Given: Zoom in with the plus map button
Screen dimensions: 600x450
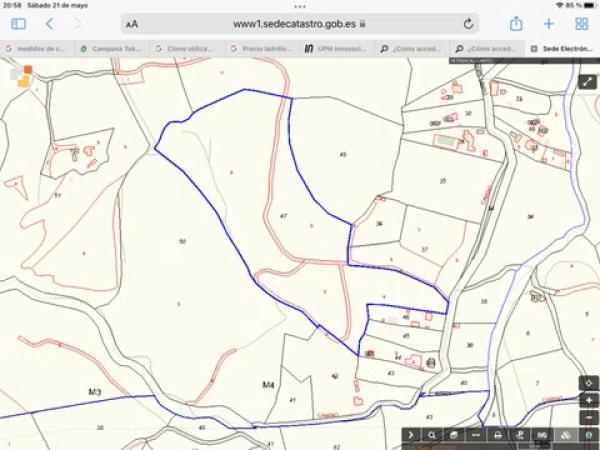Looking at the screenshot, I should [x=589, y=400].
